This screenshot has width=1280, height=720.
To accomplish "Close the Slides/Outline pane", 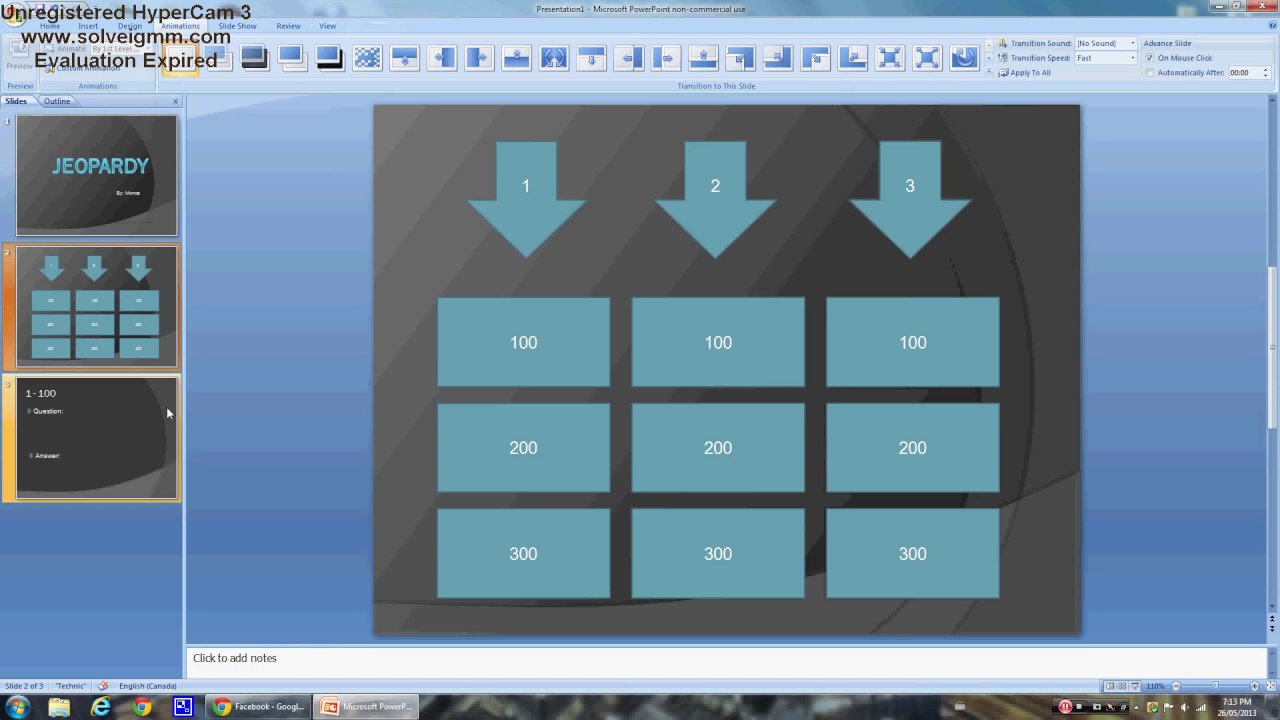I will tap(176, 101).
